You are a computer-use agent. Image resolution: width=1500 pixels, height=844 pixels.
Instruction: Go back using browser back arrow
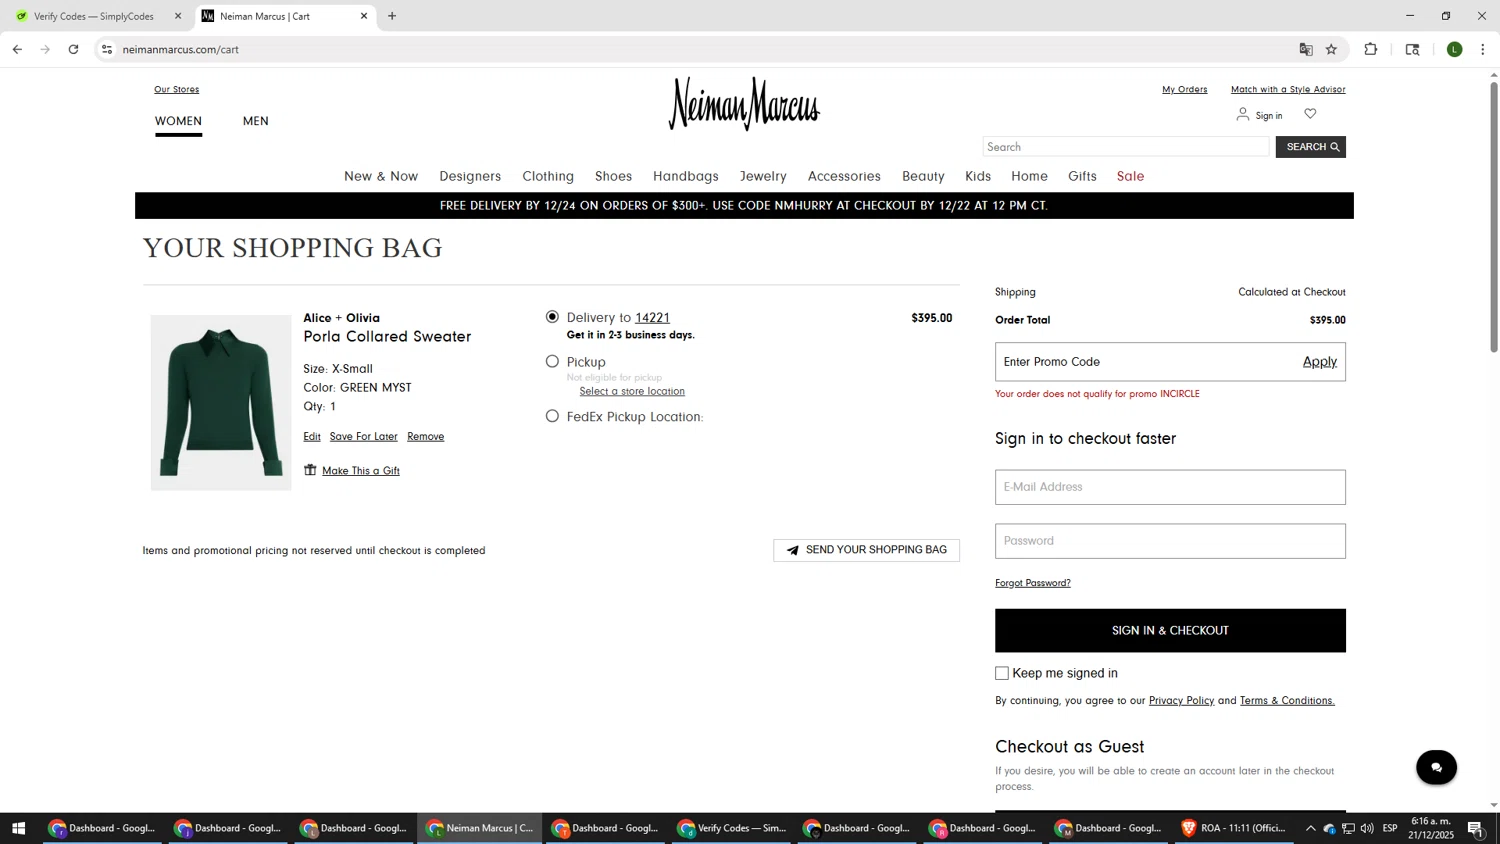pos(17,49)
